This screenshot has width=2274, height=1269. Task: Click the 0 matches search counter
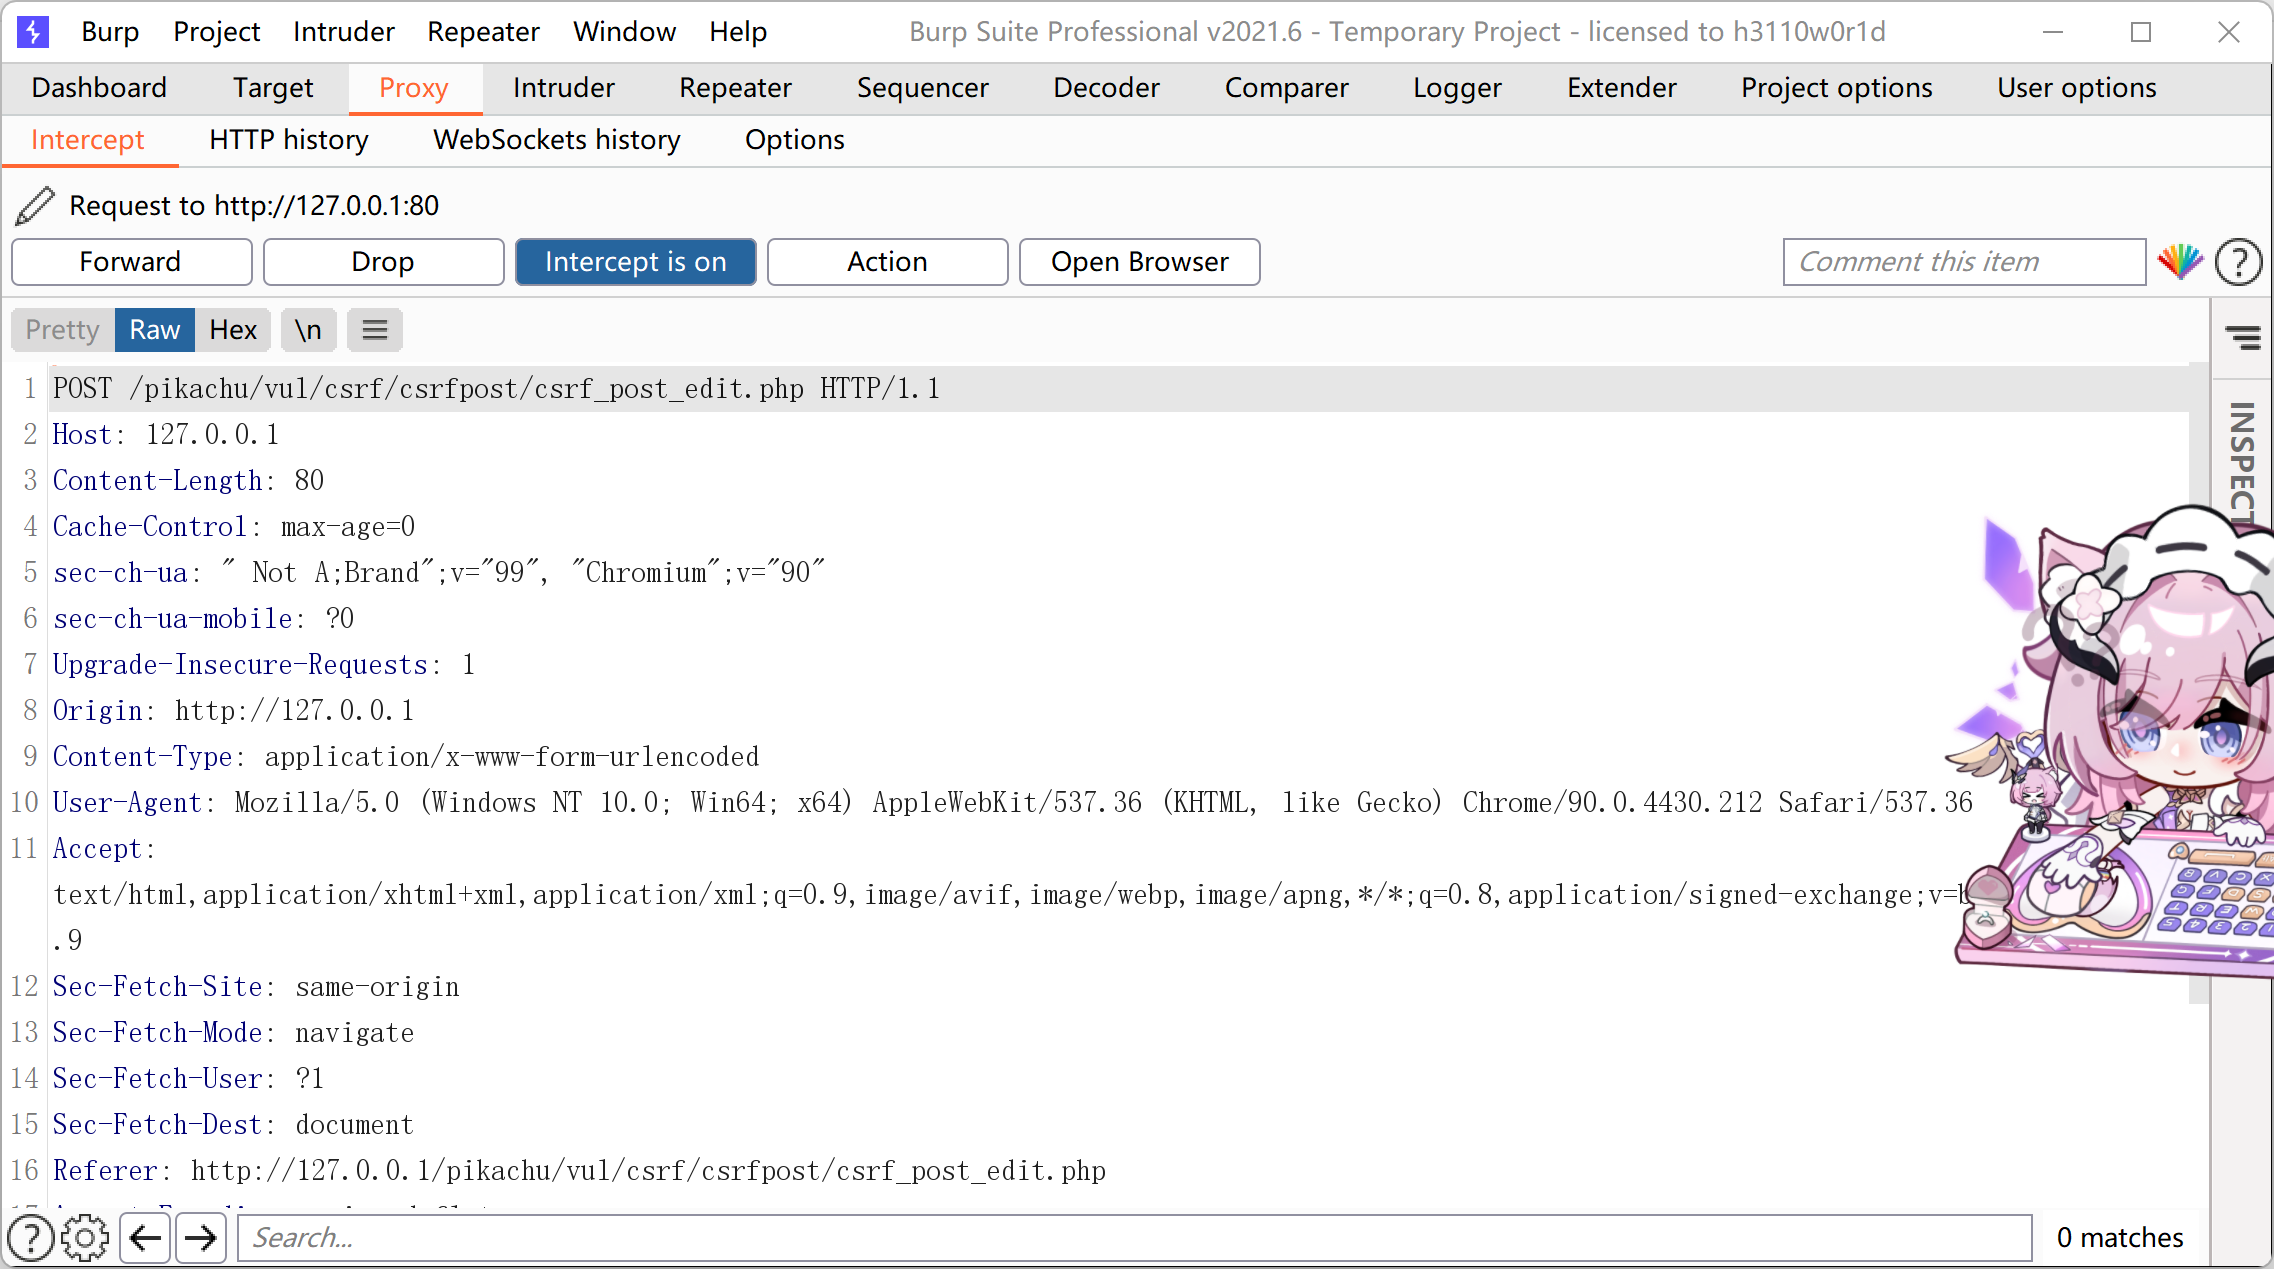tap(2120, 1238)
